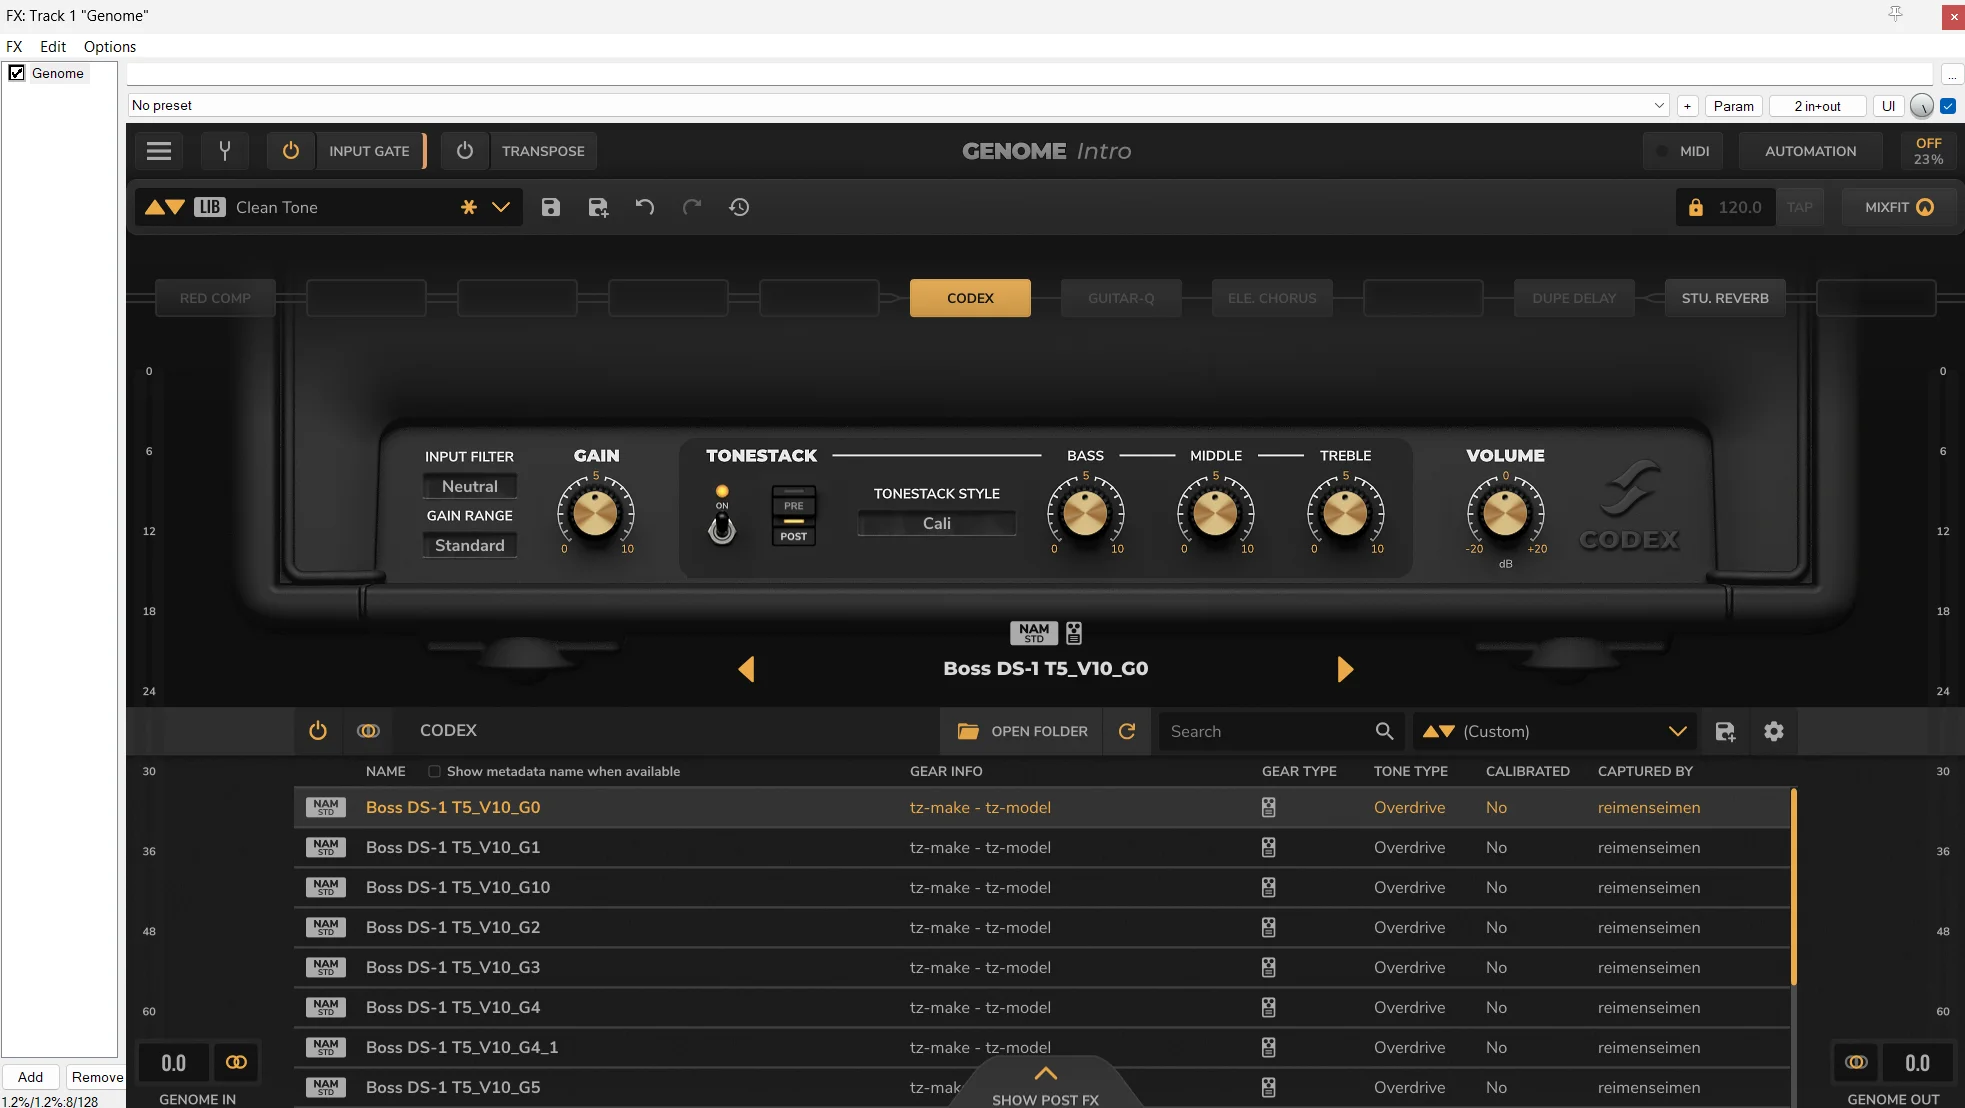This screenshot has height=1108, width=1965.
Task: Open the AUTOMATION panel
Action: point(1810,151)
